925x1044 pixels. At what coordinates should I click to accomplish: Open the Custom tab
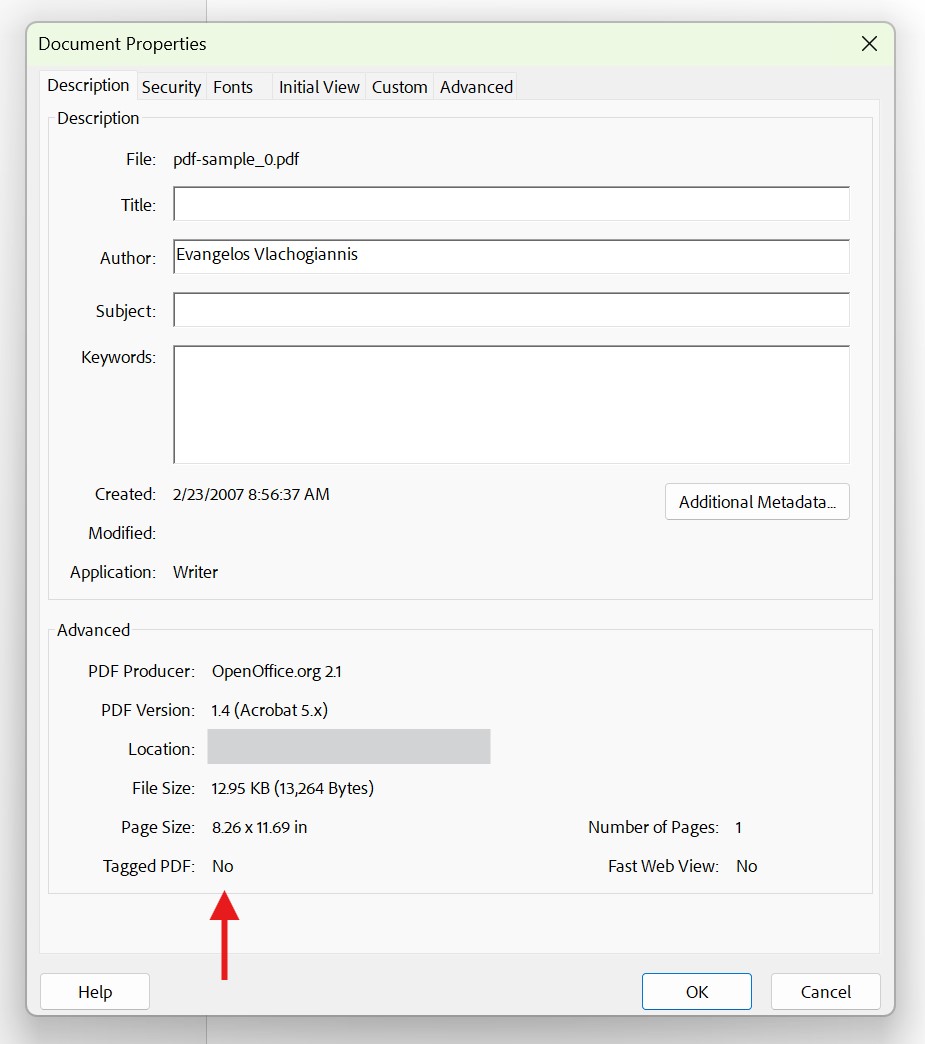(x=399, y=87)
